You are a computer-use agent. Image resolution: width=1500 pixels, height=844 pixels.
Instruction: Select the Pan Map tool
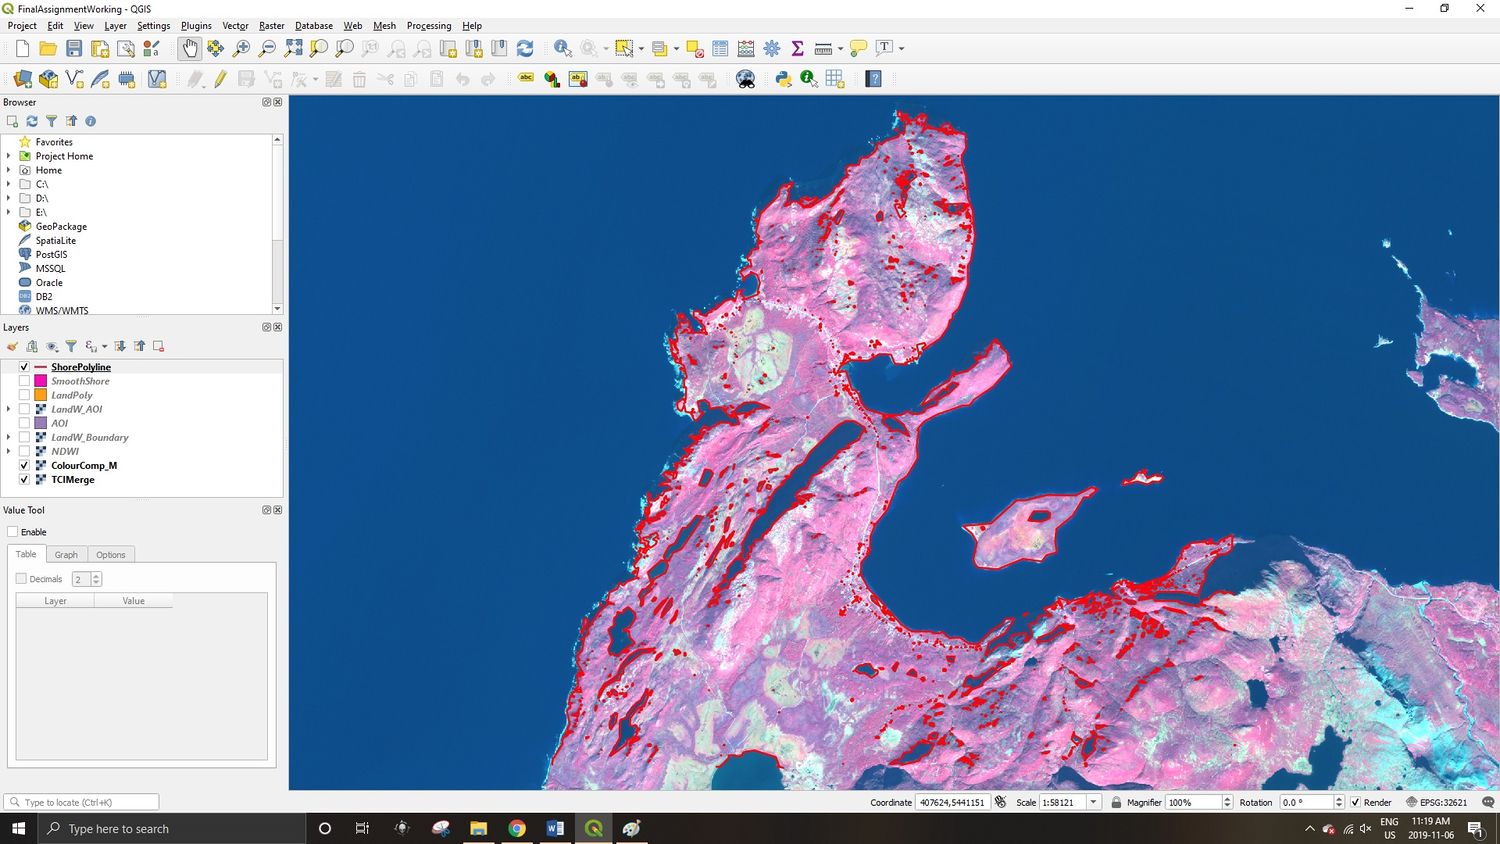189,47
